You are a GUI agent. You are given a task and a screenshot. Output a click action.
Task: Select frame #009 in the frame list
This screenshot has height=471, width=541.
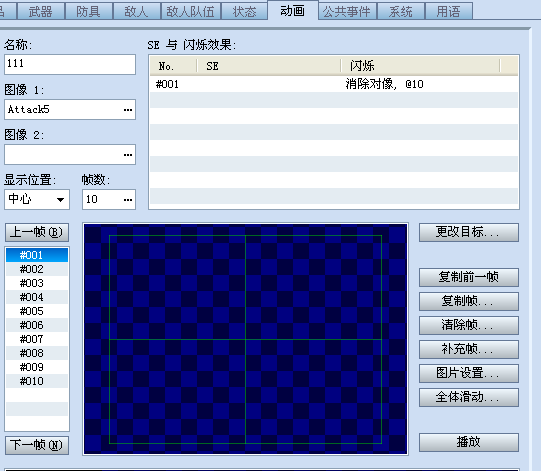(x=37, y=367)
